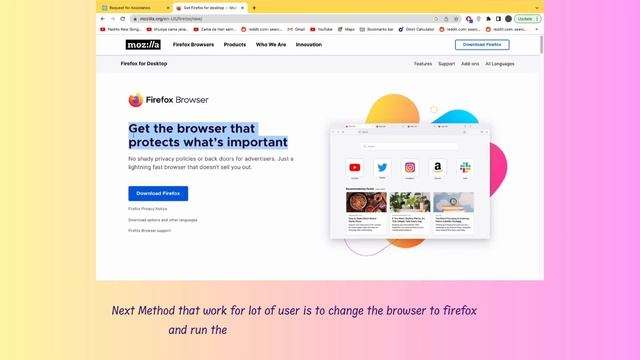Open the Firefox Browsers menu
The width and height of the screenshot is (640, 360).
pos(193,44)
